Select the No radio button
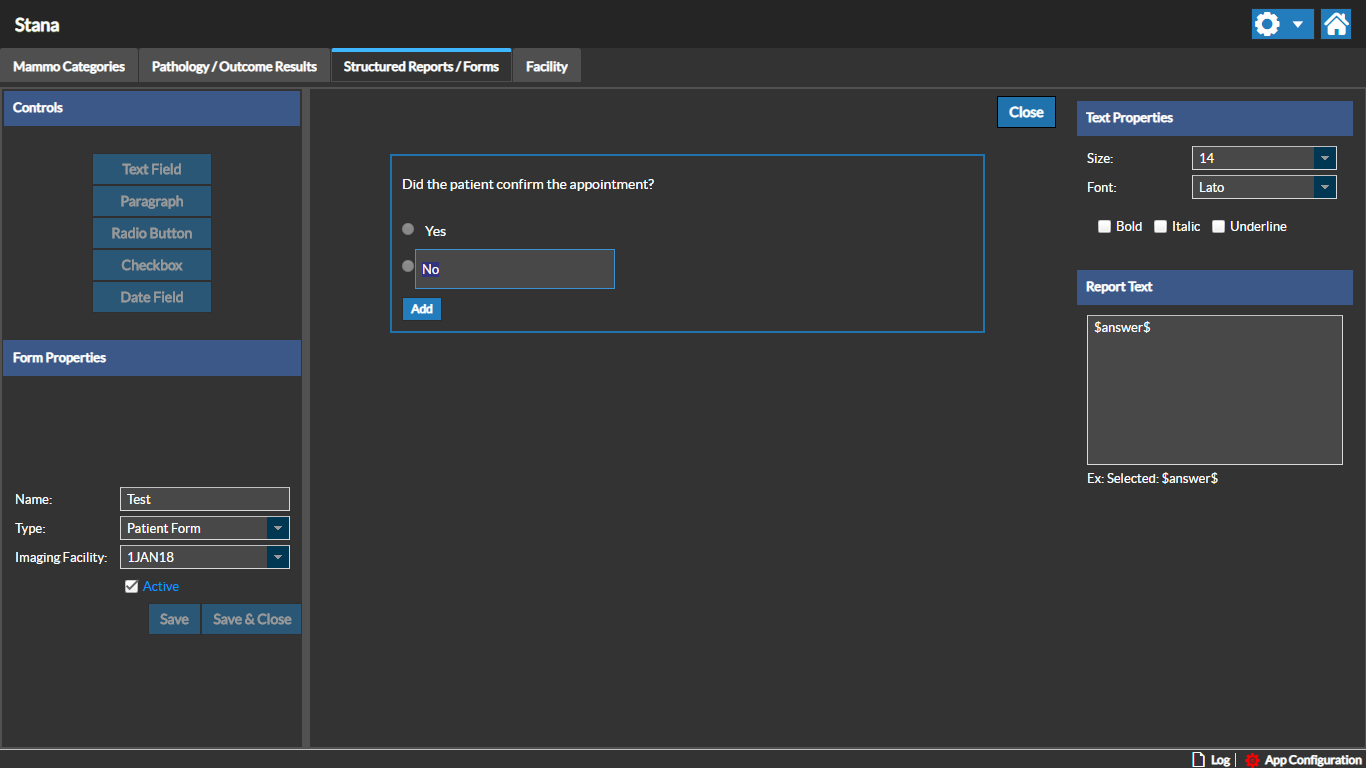Viewport: 1366px width, 768px height. pyautogui.click(x=408, y=266)
